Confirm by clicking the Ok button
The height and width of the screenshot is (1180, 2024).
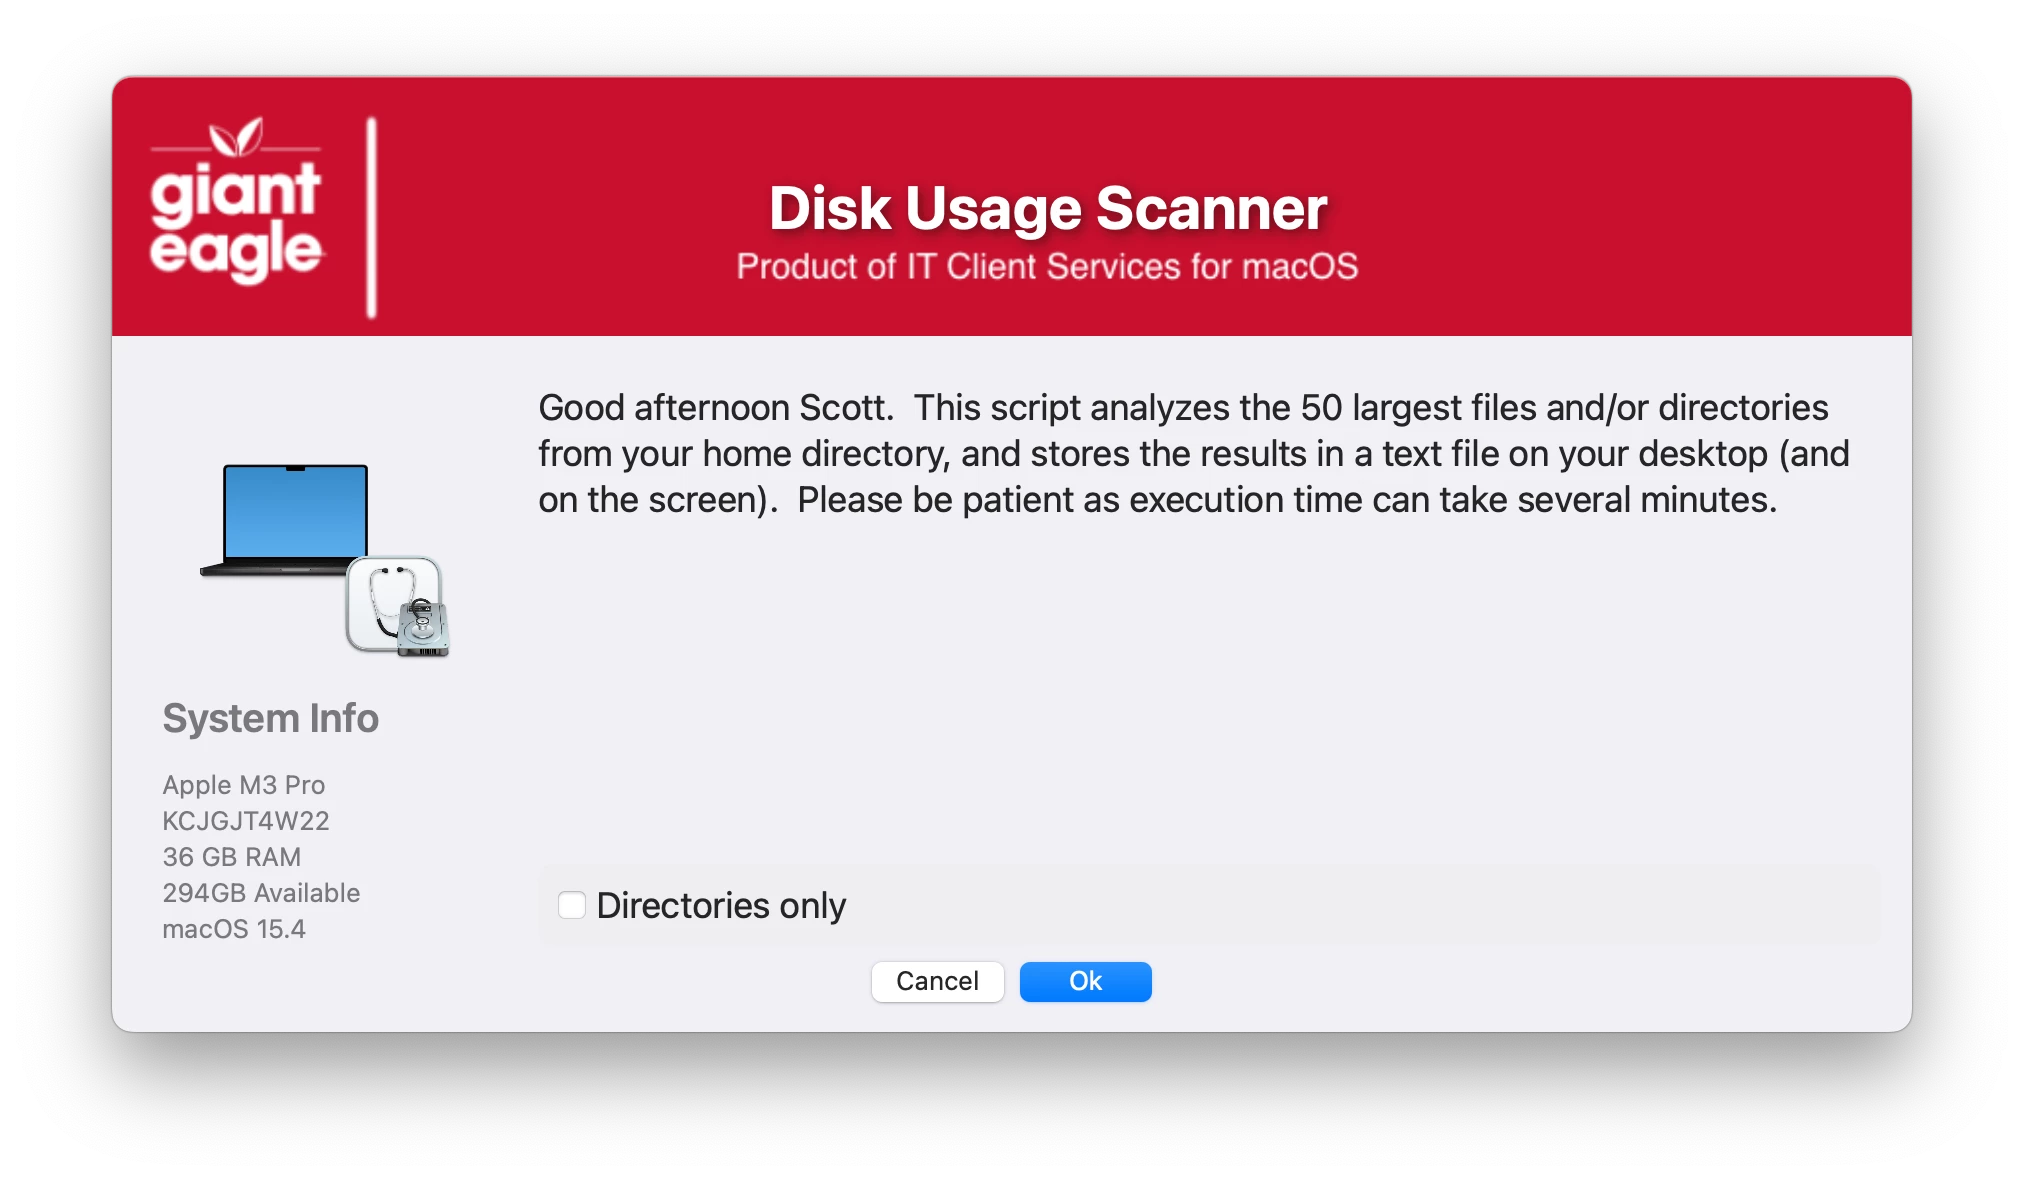point(1085,981)
